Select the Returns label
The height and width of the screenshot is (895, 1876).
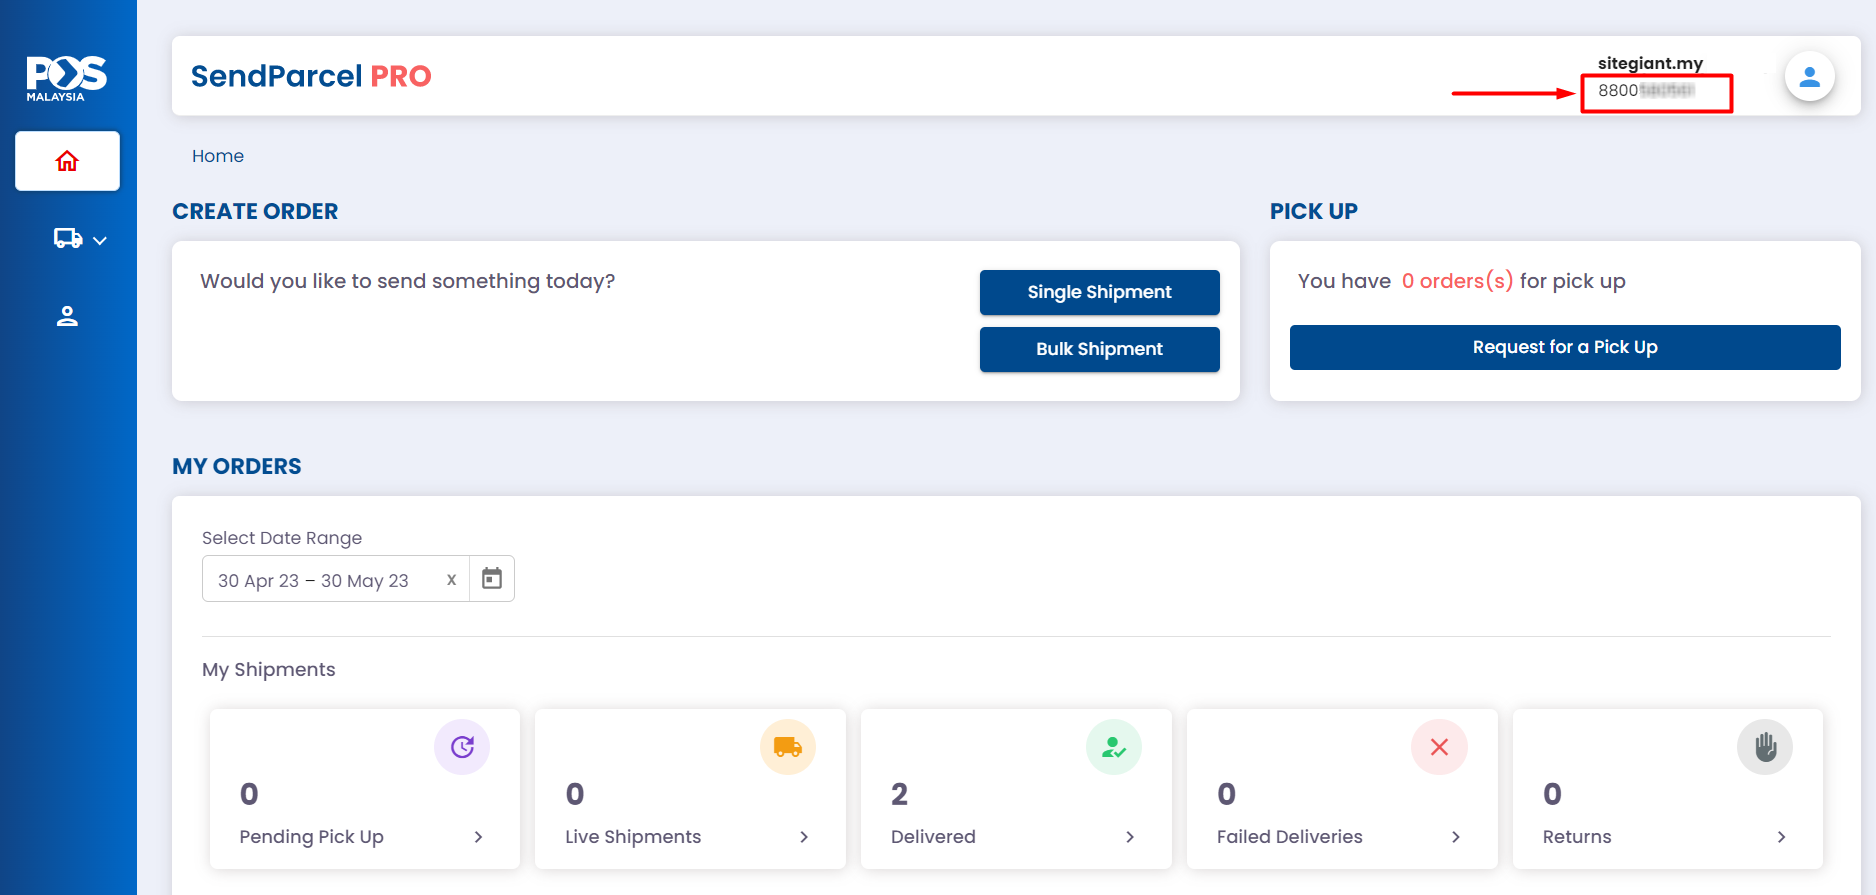(1577, 837)
